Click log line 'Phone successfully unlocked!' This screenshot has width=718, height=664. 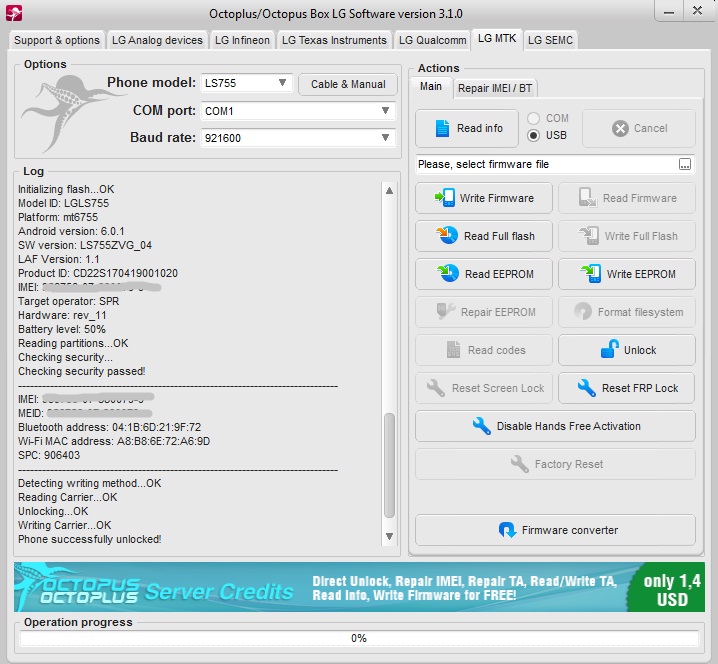pos(89,539)
